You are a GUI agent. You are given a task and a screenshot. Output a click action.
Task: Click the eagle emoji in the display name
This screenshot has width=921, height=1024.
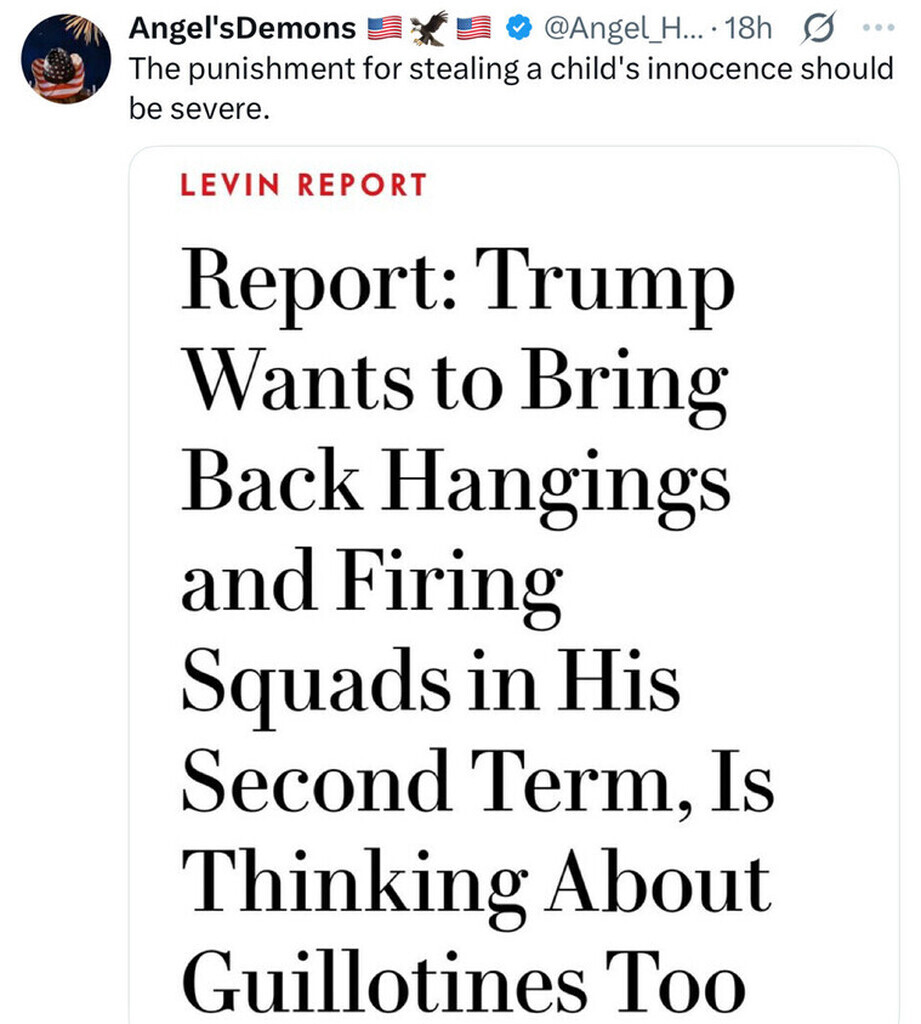pos(429,29)
